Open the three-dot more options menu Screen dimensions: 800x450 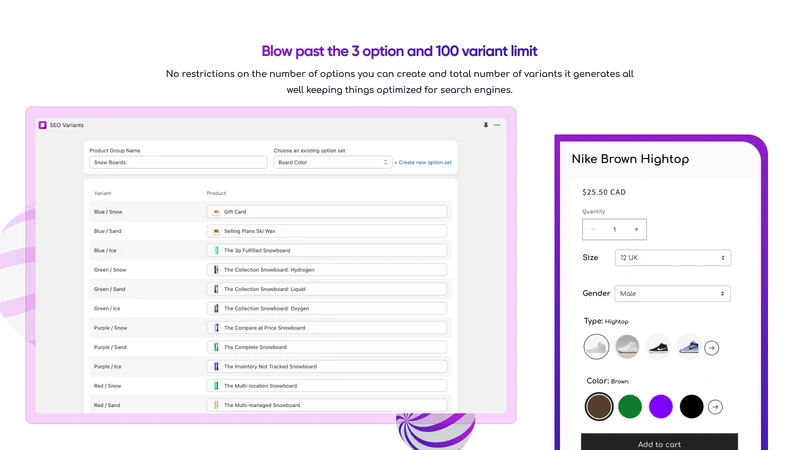pos(497,125)
